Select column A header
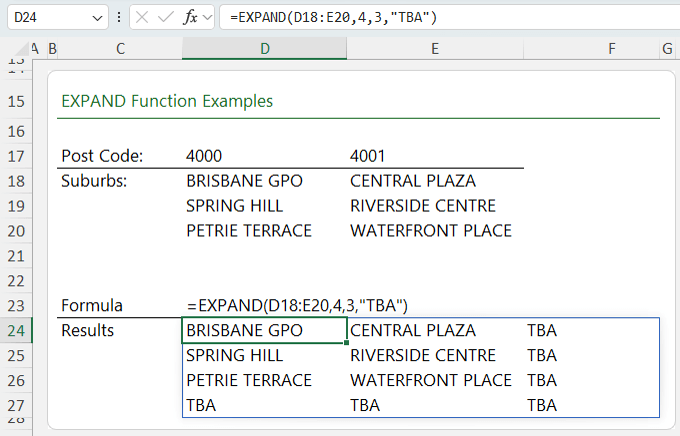Viewport: 680px width, 436px height. 36,49
